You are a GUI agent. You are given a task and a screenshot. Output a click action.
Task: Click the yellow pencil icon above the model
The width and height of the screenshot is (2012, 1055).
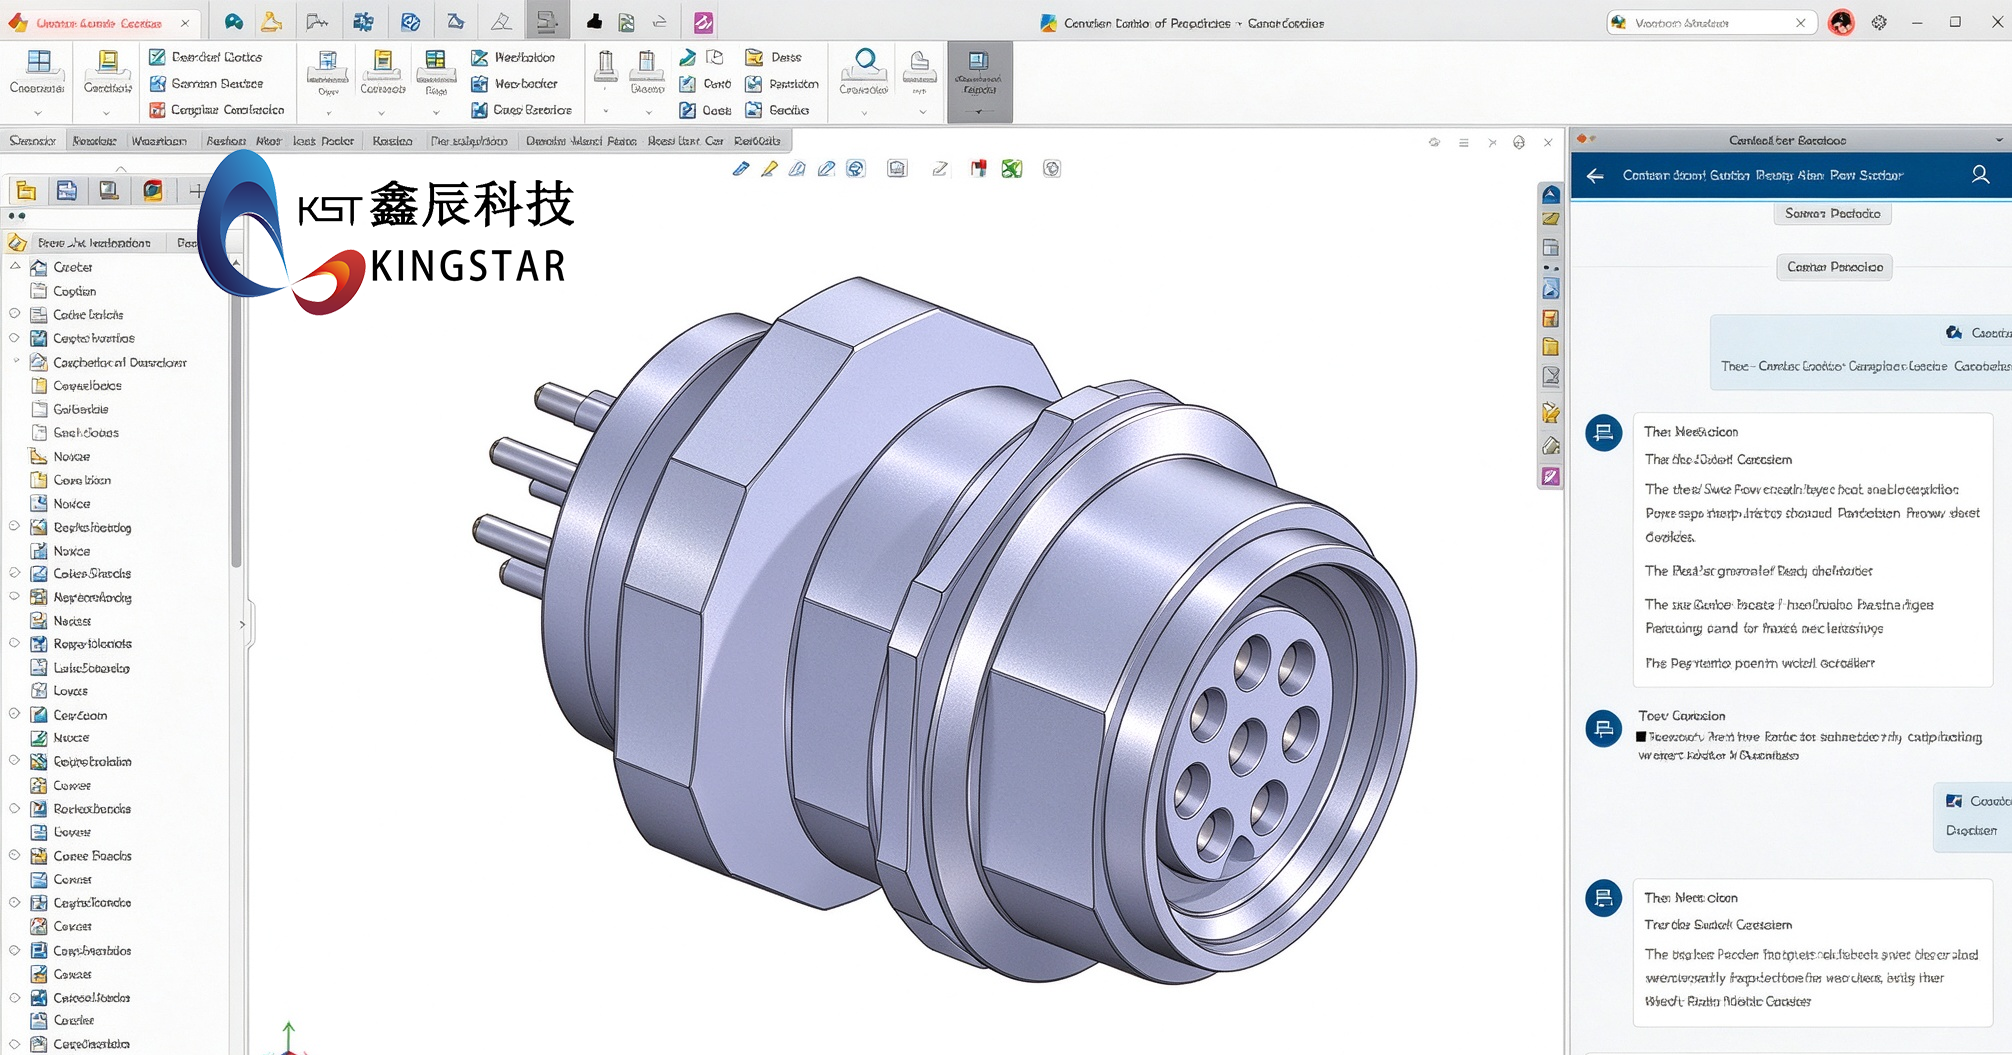(x=769, y=169)
